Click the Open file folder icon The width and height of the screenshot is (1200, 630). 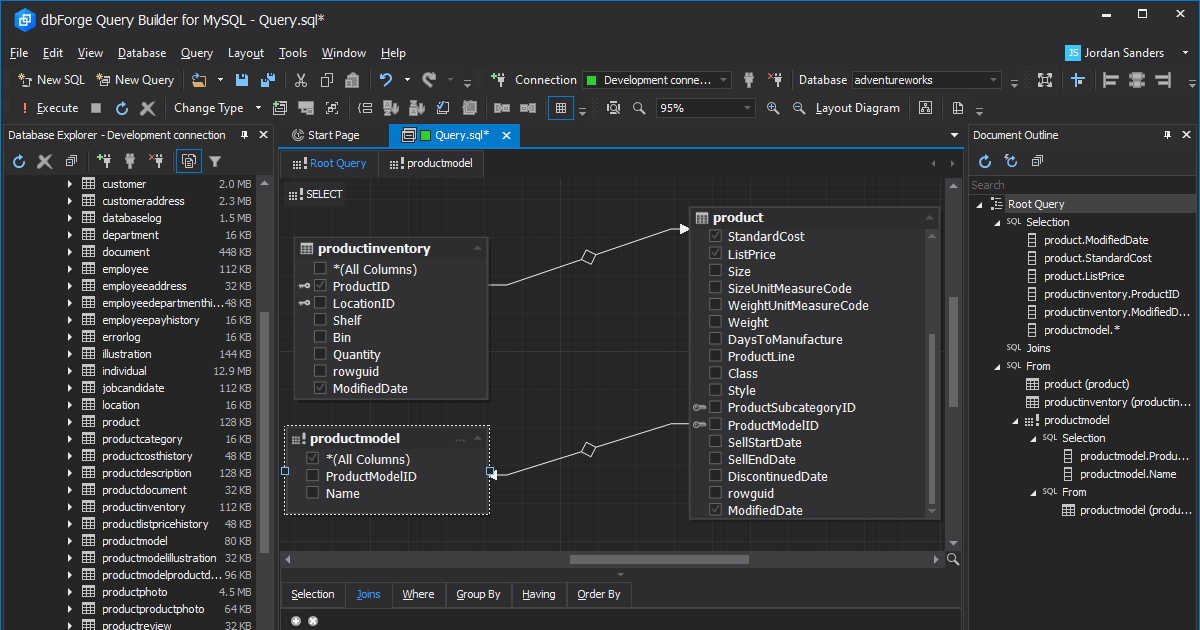coord(199,80)
